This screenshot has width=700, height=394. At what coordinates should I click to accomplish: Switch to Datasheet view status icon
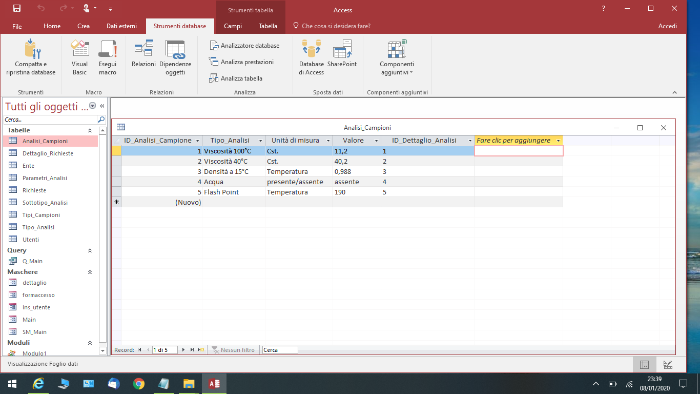pos(645,365)
